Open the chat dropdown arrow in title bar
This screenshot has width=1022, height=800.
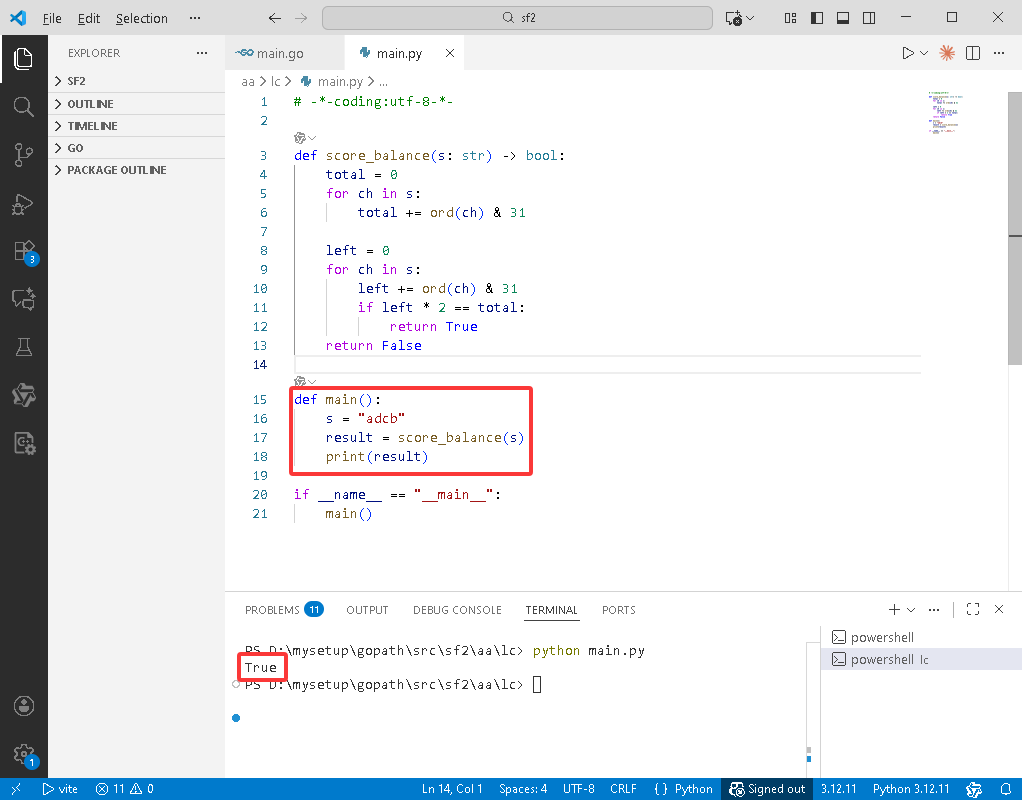point(750,18)
